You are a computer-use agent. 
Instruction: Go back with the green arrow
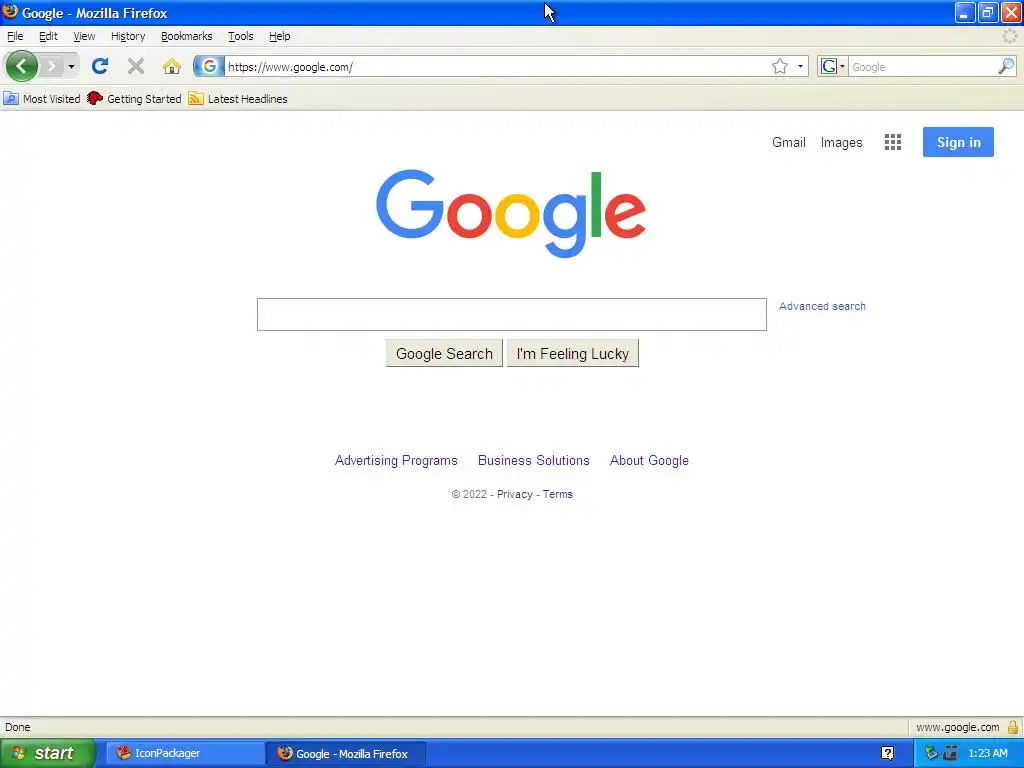21,66
